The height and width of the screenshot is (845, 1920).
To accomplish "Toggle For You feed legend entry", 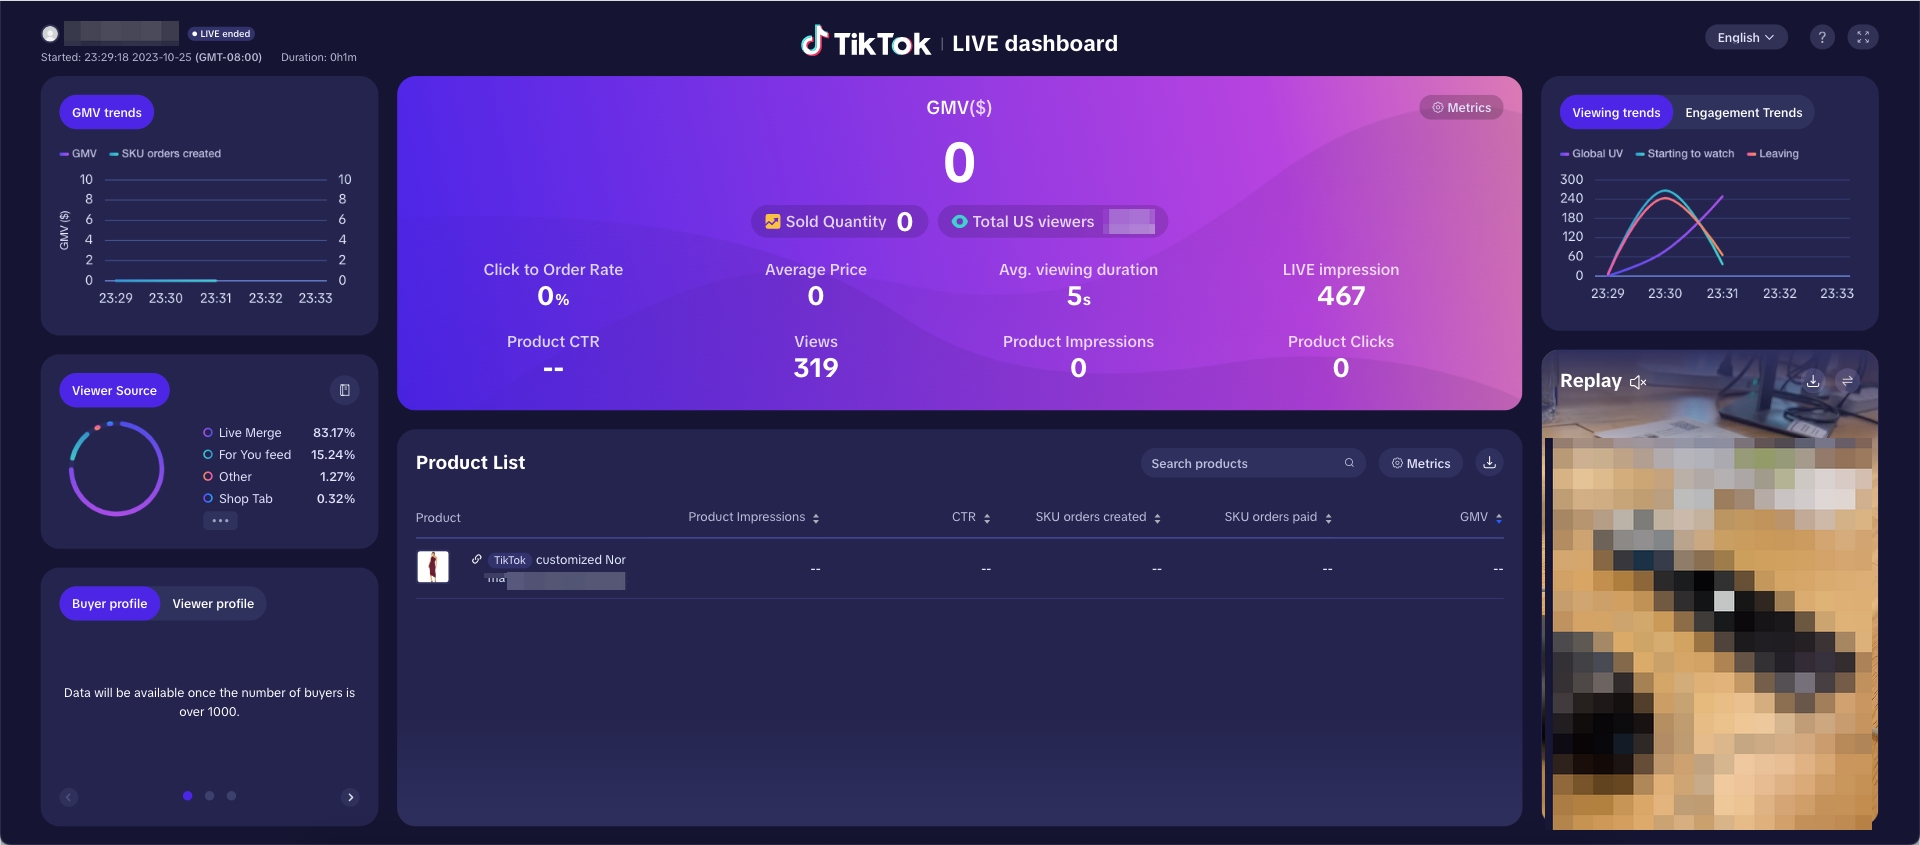I will click(247, 455).
